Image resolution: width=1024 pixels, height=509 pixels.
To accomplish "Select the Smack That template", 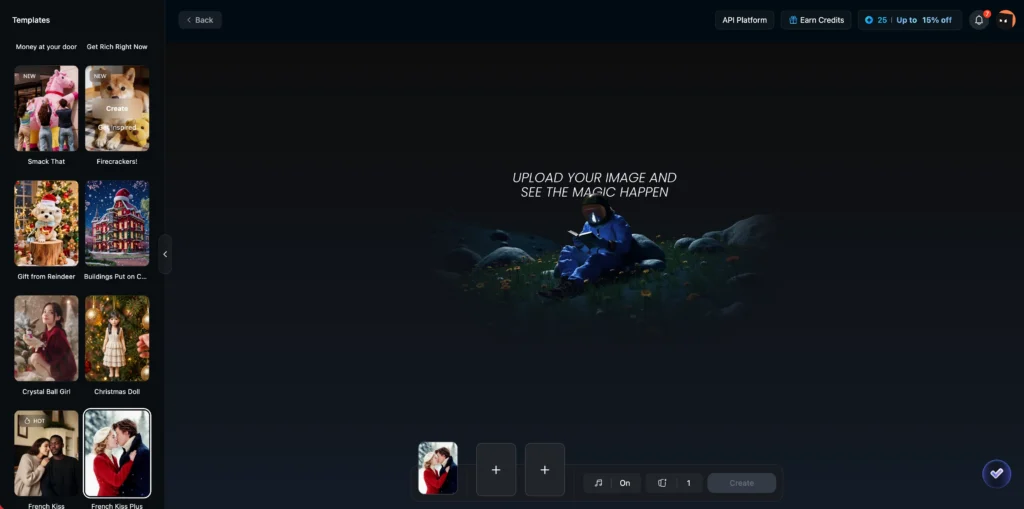I will click(x=46, y=109).
